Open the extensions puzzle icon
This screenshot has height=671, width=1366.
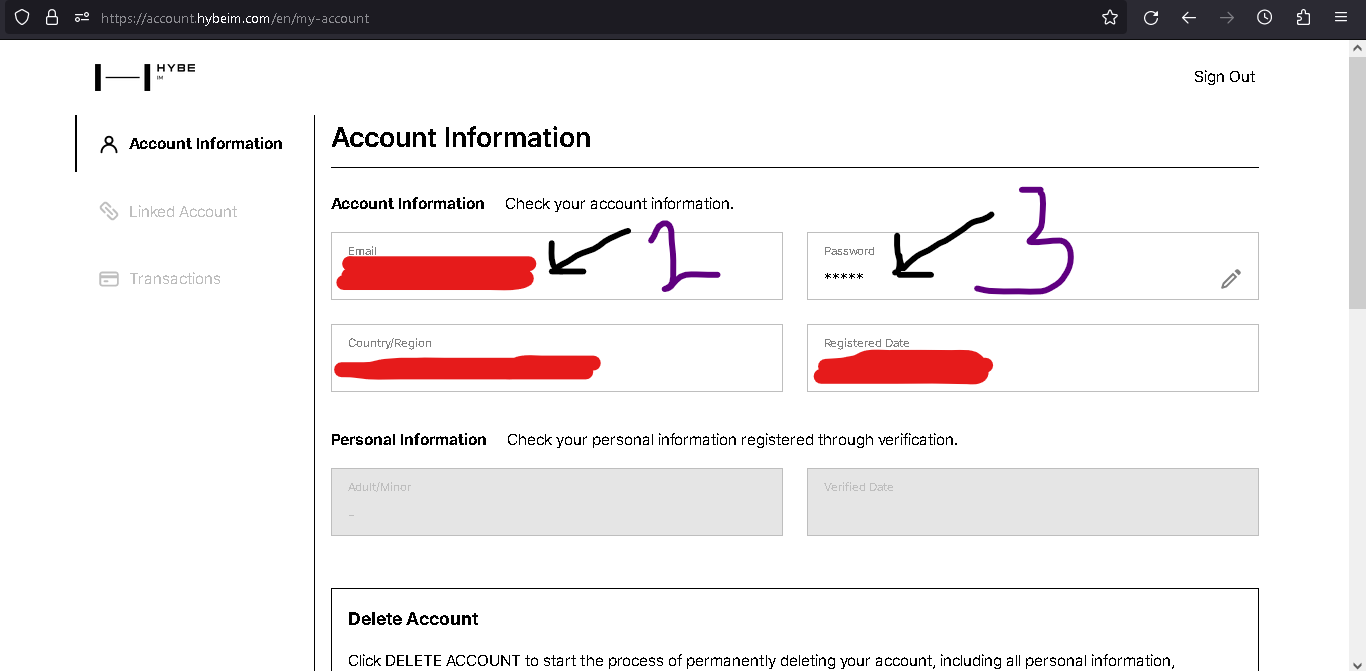pos(1303,17)
